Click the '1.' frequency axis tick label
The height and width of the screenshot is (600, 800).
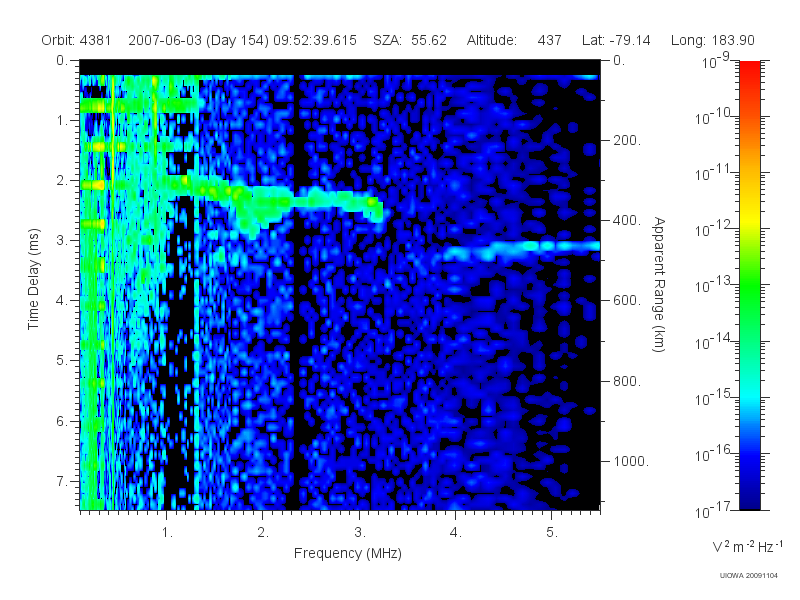(167, 533)
